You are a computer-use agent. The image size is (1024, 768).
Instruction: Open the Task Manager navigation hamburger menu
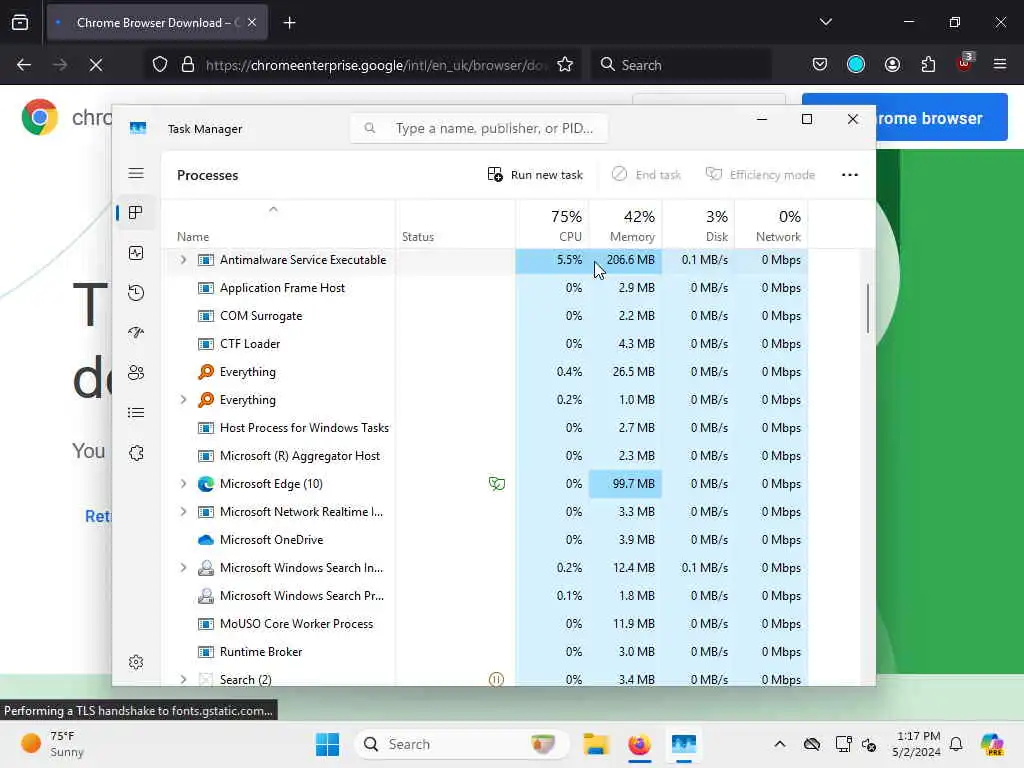coord(136,173)
